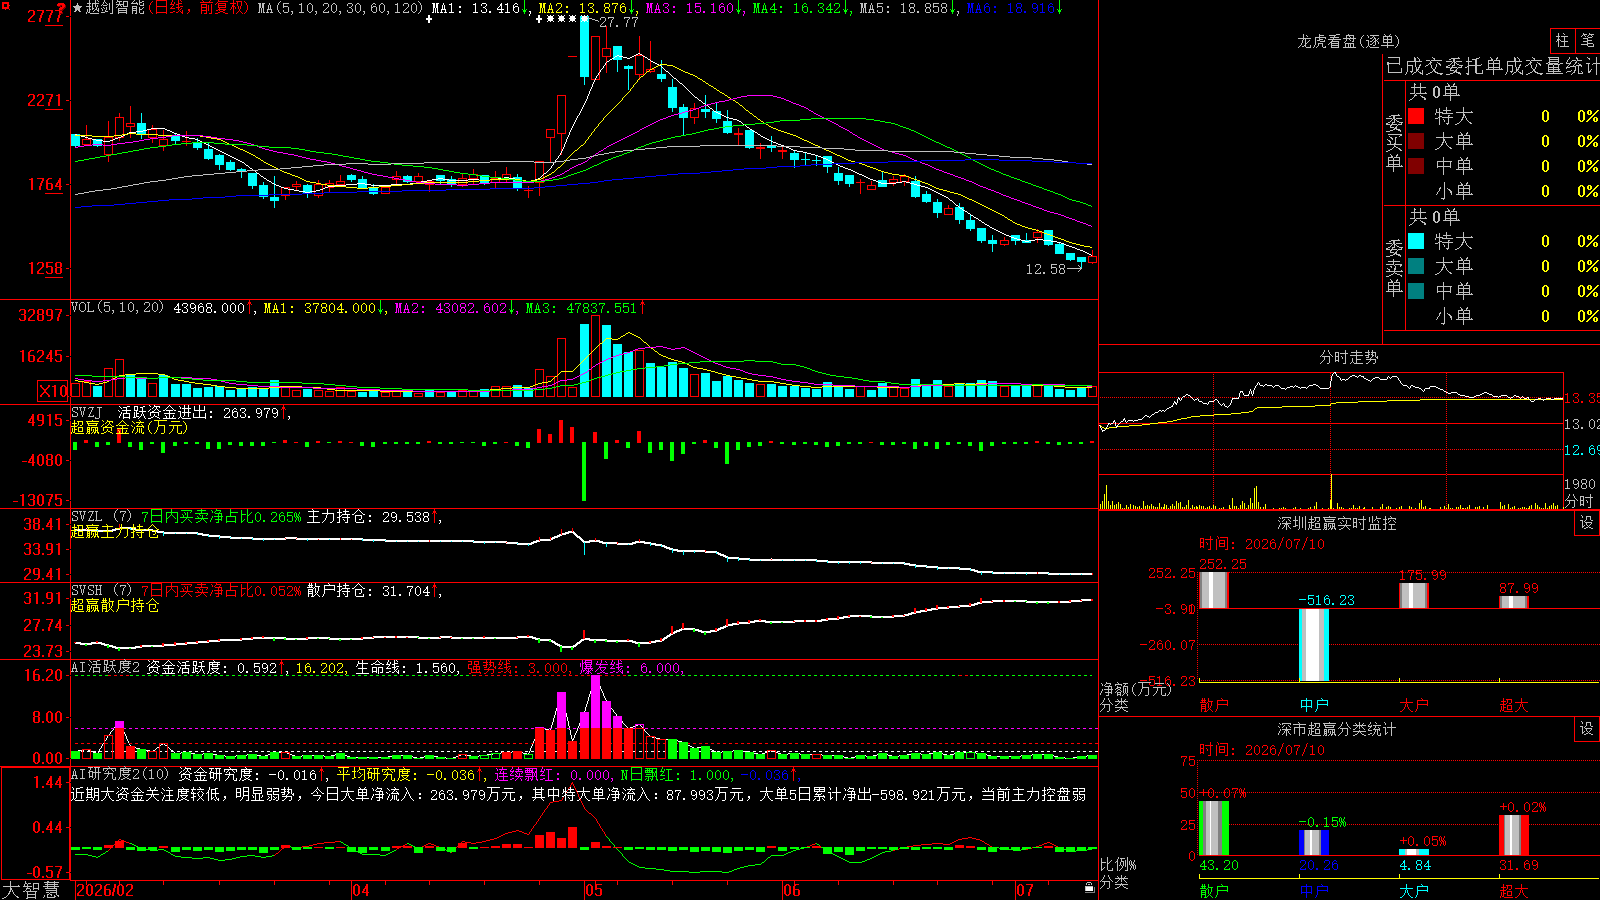
Task: Click the X10 volume scale box
Action: 53,391
